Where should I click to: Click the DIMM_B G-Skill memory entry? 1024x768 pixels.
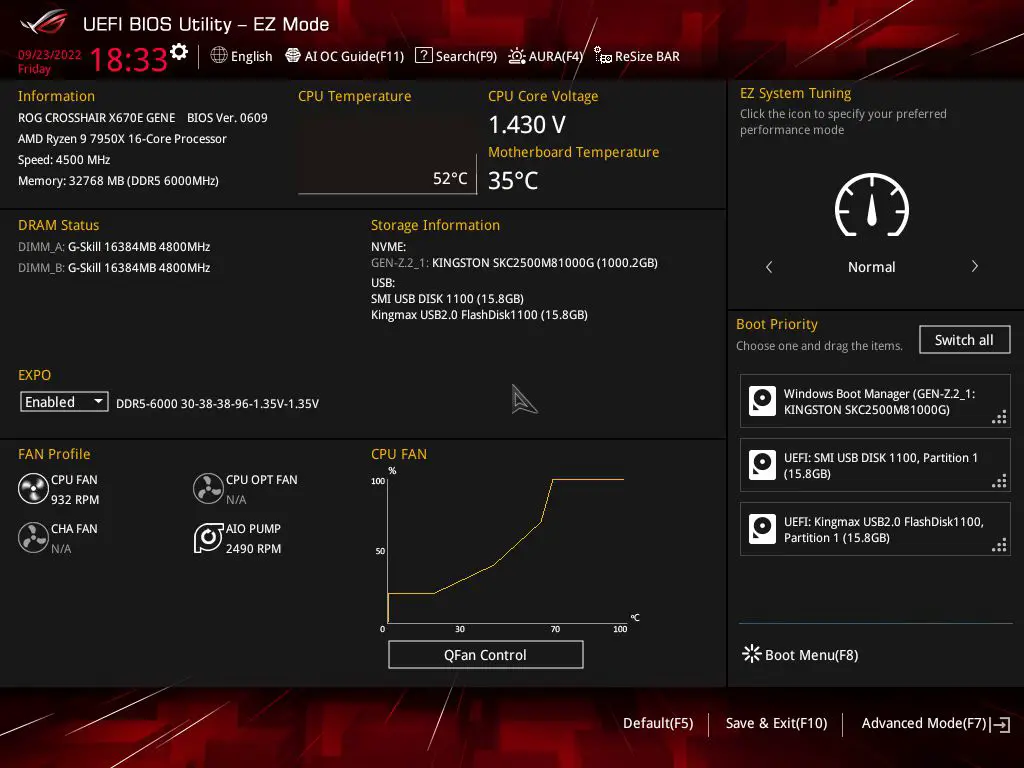pyautogui.click(x=114, y=268)
